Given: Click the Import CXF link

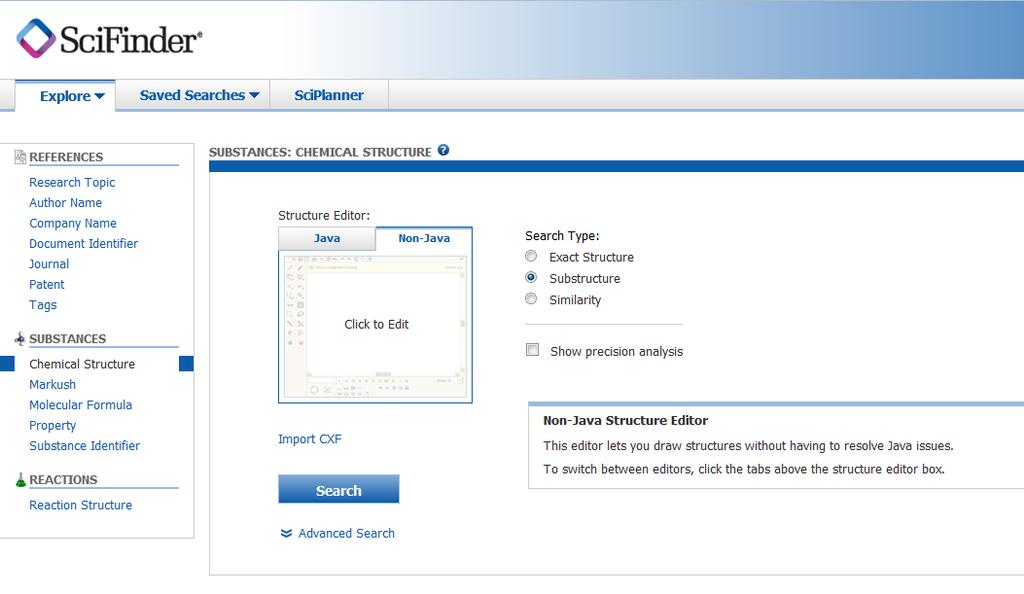Looking at the screenshot, I should click(x=310, y=439).
